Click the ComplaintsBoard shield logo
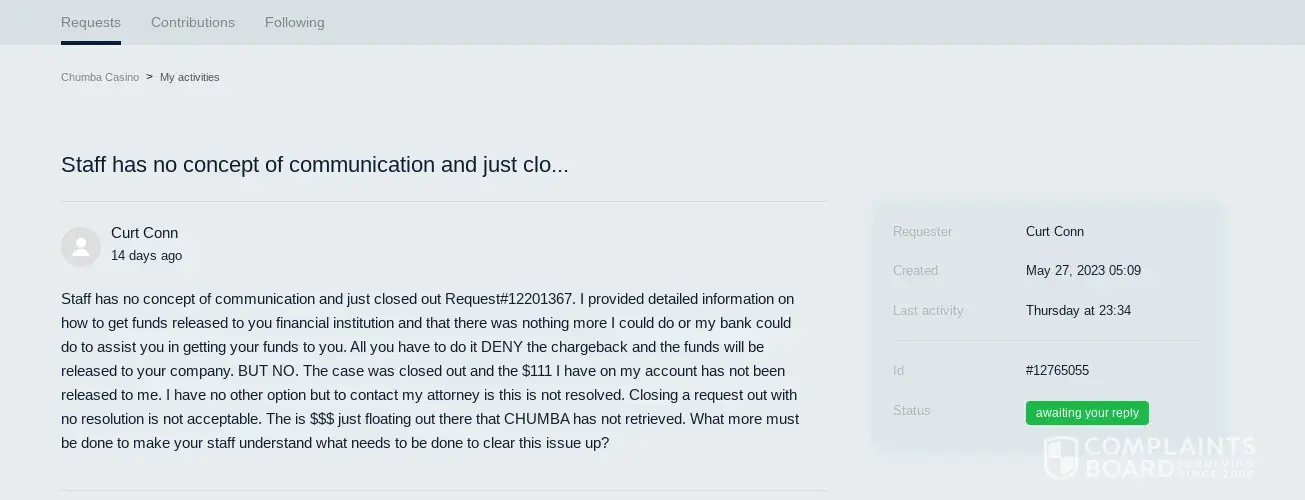 pos(1060,457)
